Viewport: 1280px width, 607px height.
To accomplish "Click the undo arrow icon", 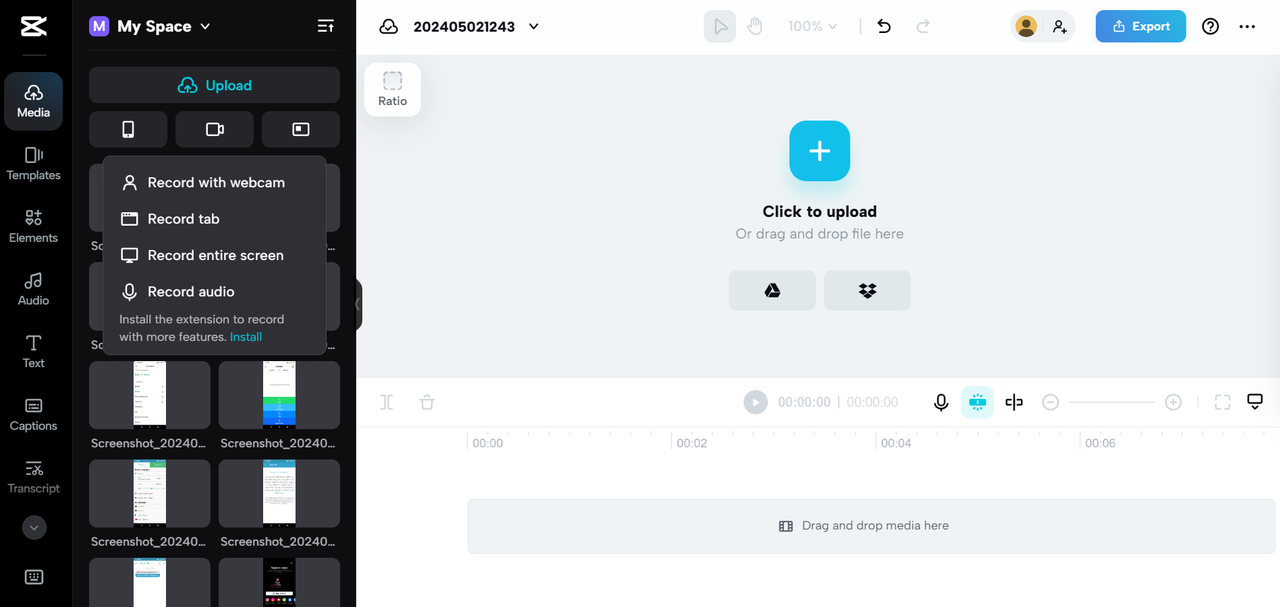I will coord(884,27).
